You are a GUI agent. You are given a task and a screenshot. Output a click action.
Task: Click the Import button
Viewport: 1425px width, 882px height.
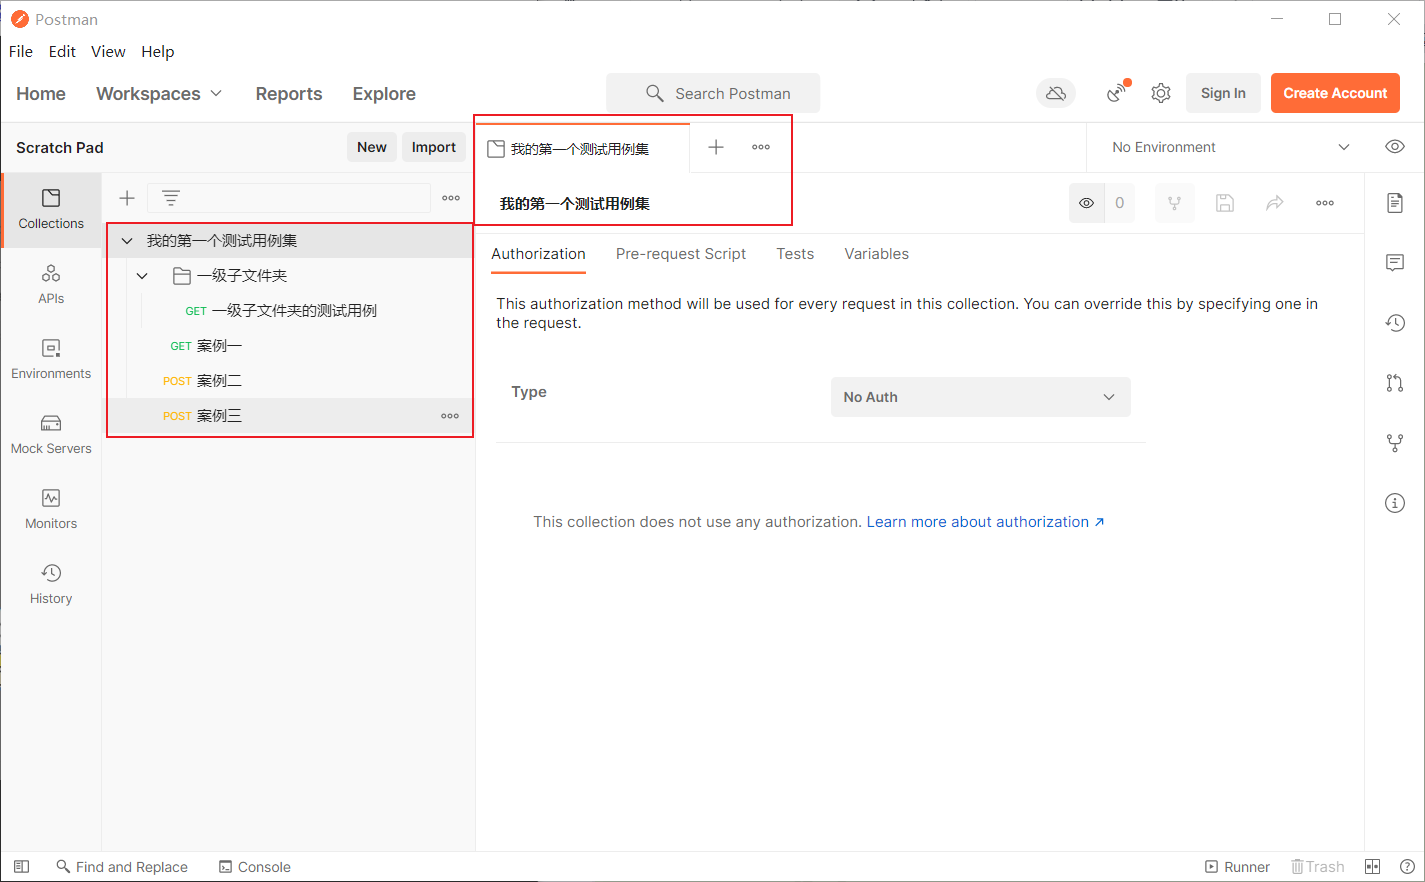click(x=433, y=147)
